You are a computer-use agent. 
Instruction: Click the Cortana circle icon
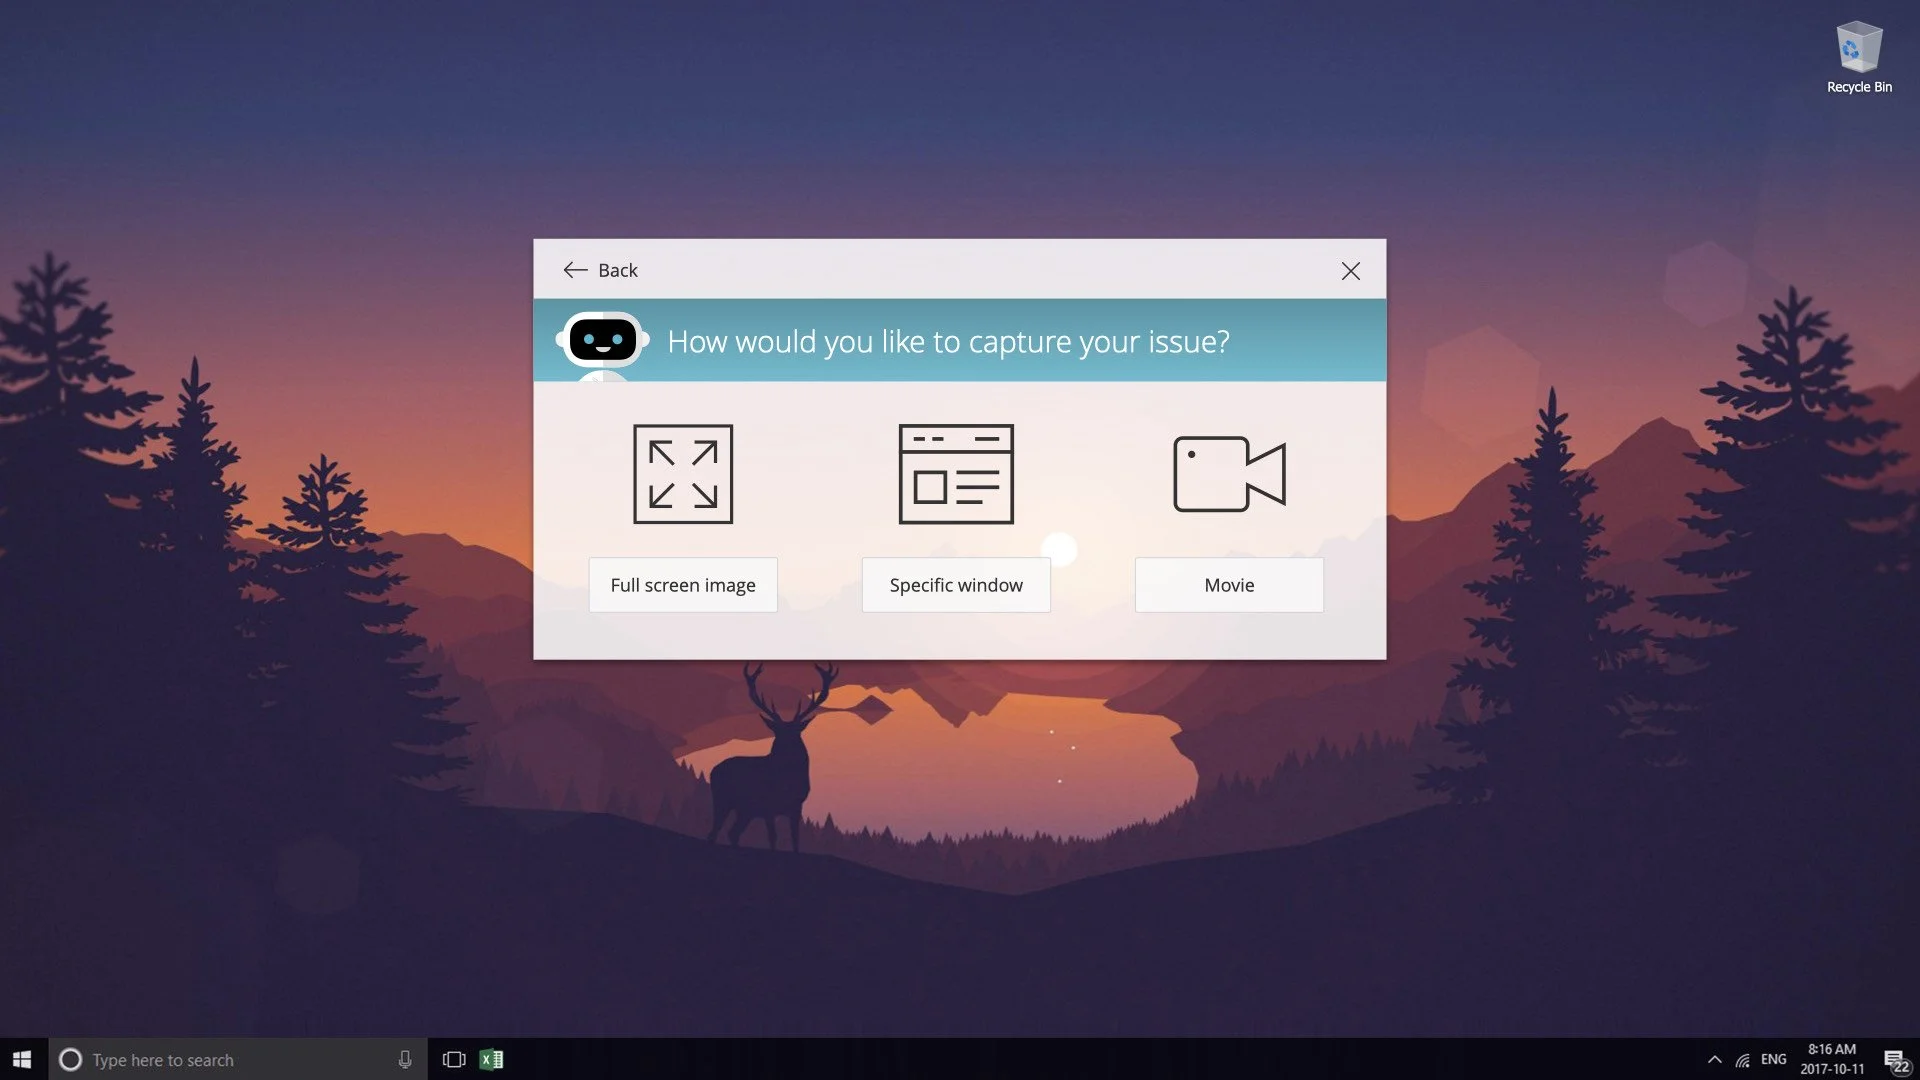point(70,1059)
